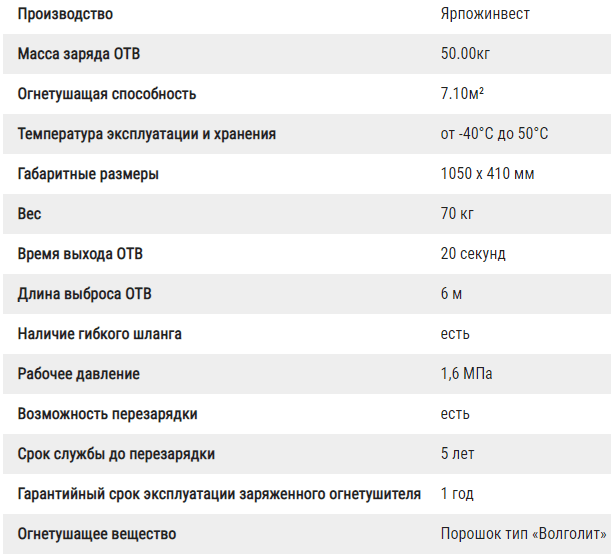Select the warranty period value "1 год"

click(x=457, y=494)
